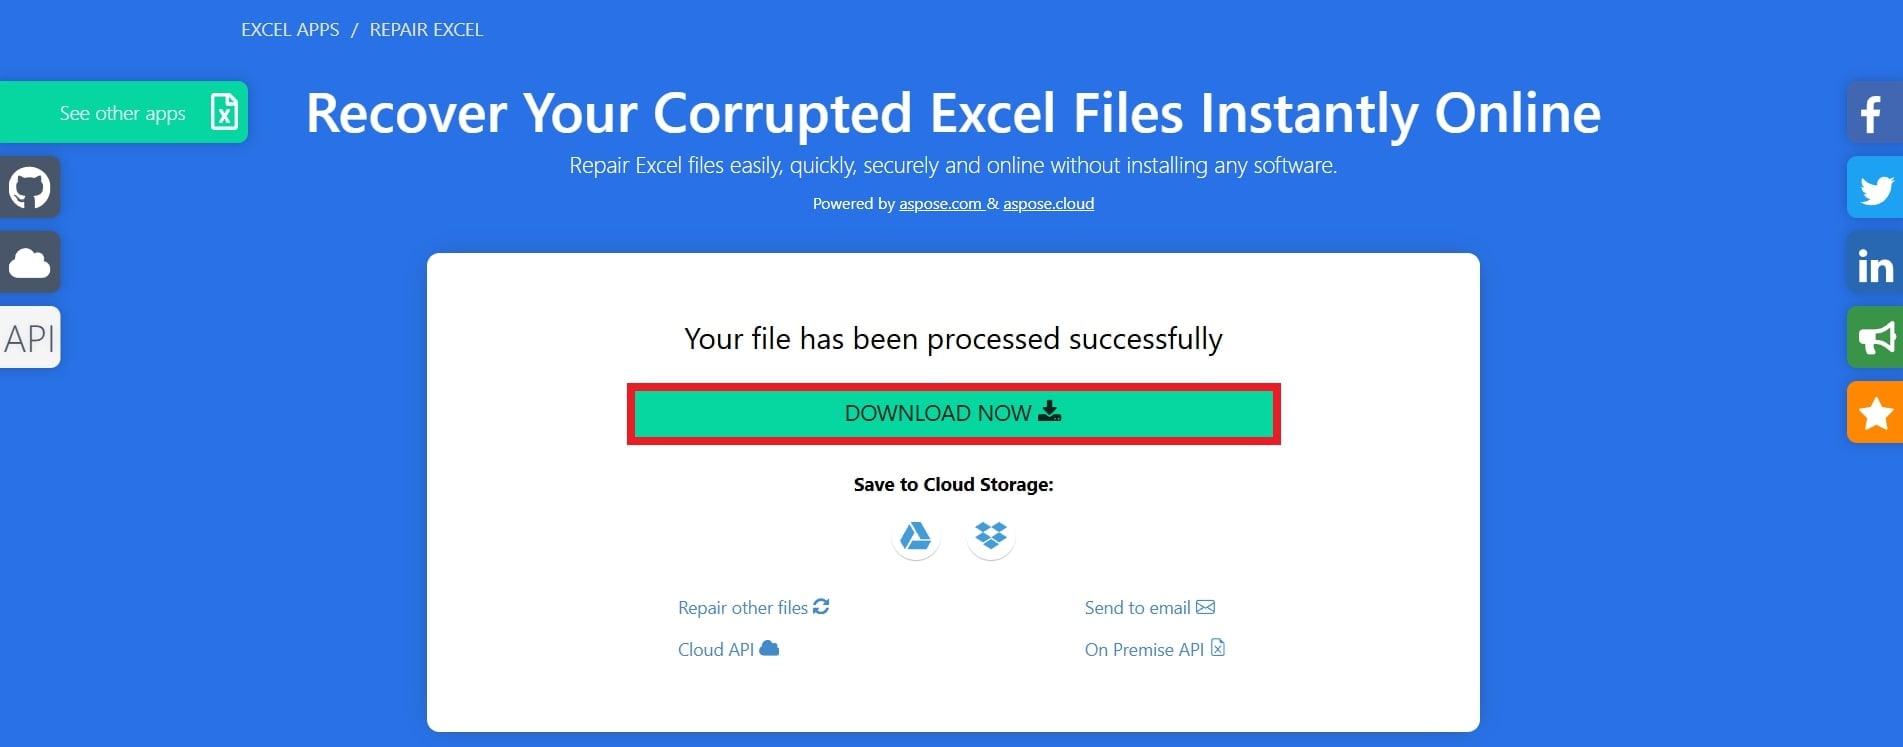Open the On Premise API link

tap(1154, 650)
